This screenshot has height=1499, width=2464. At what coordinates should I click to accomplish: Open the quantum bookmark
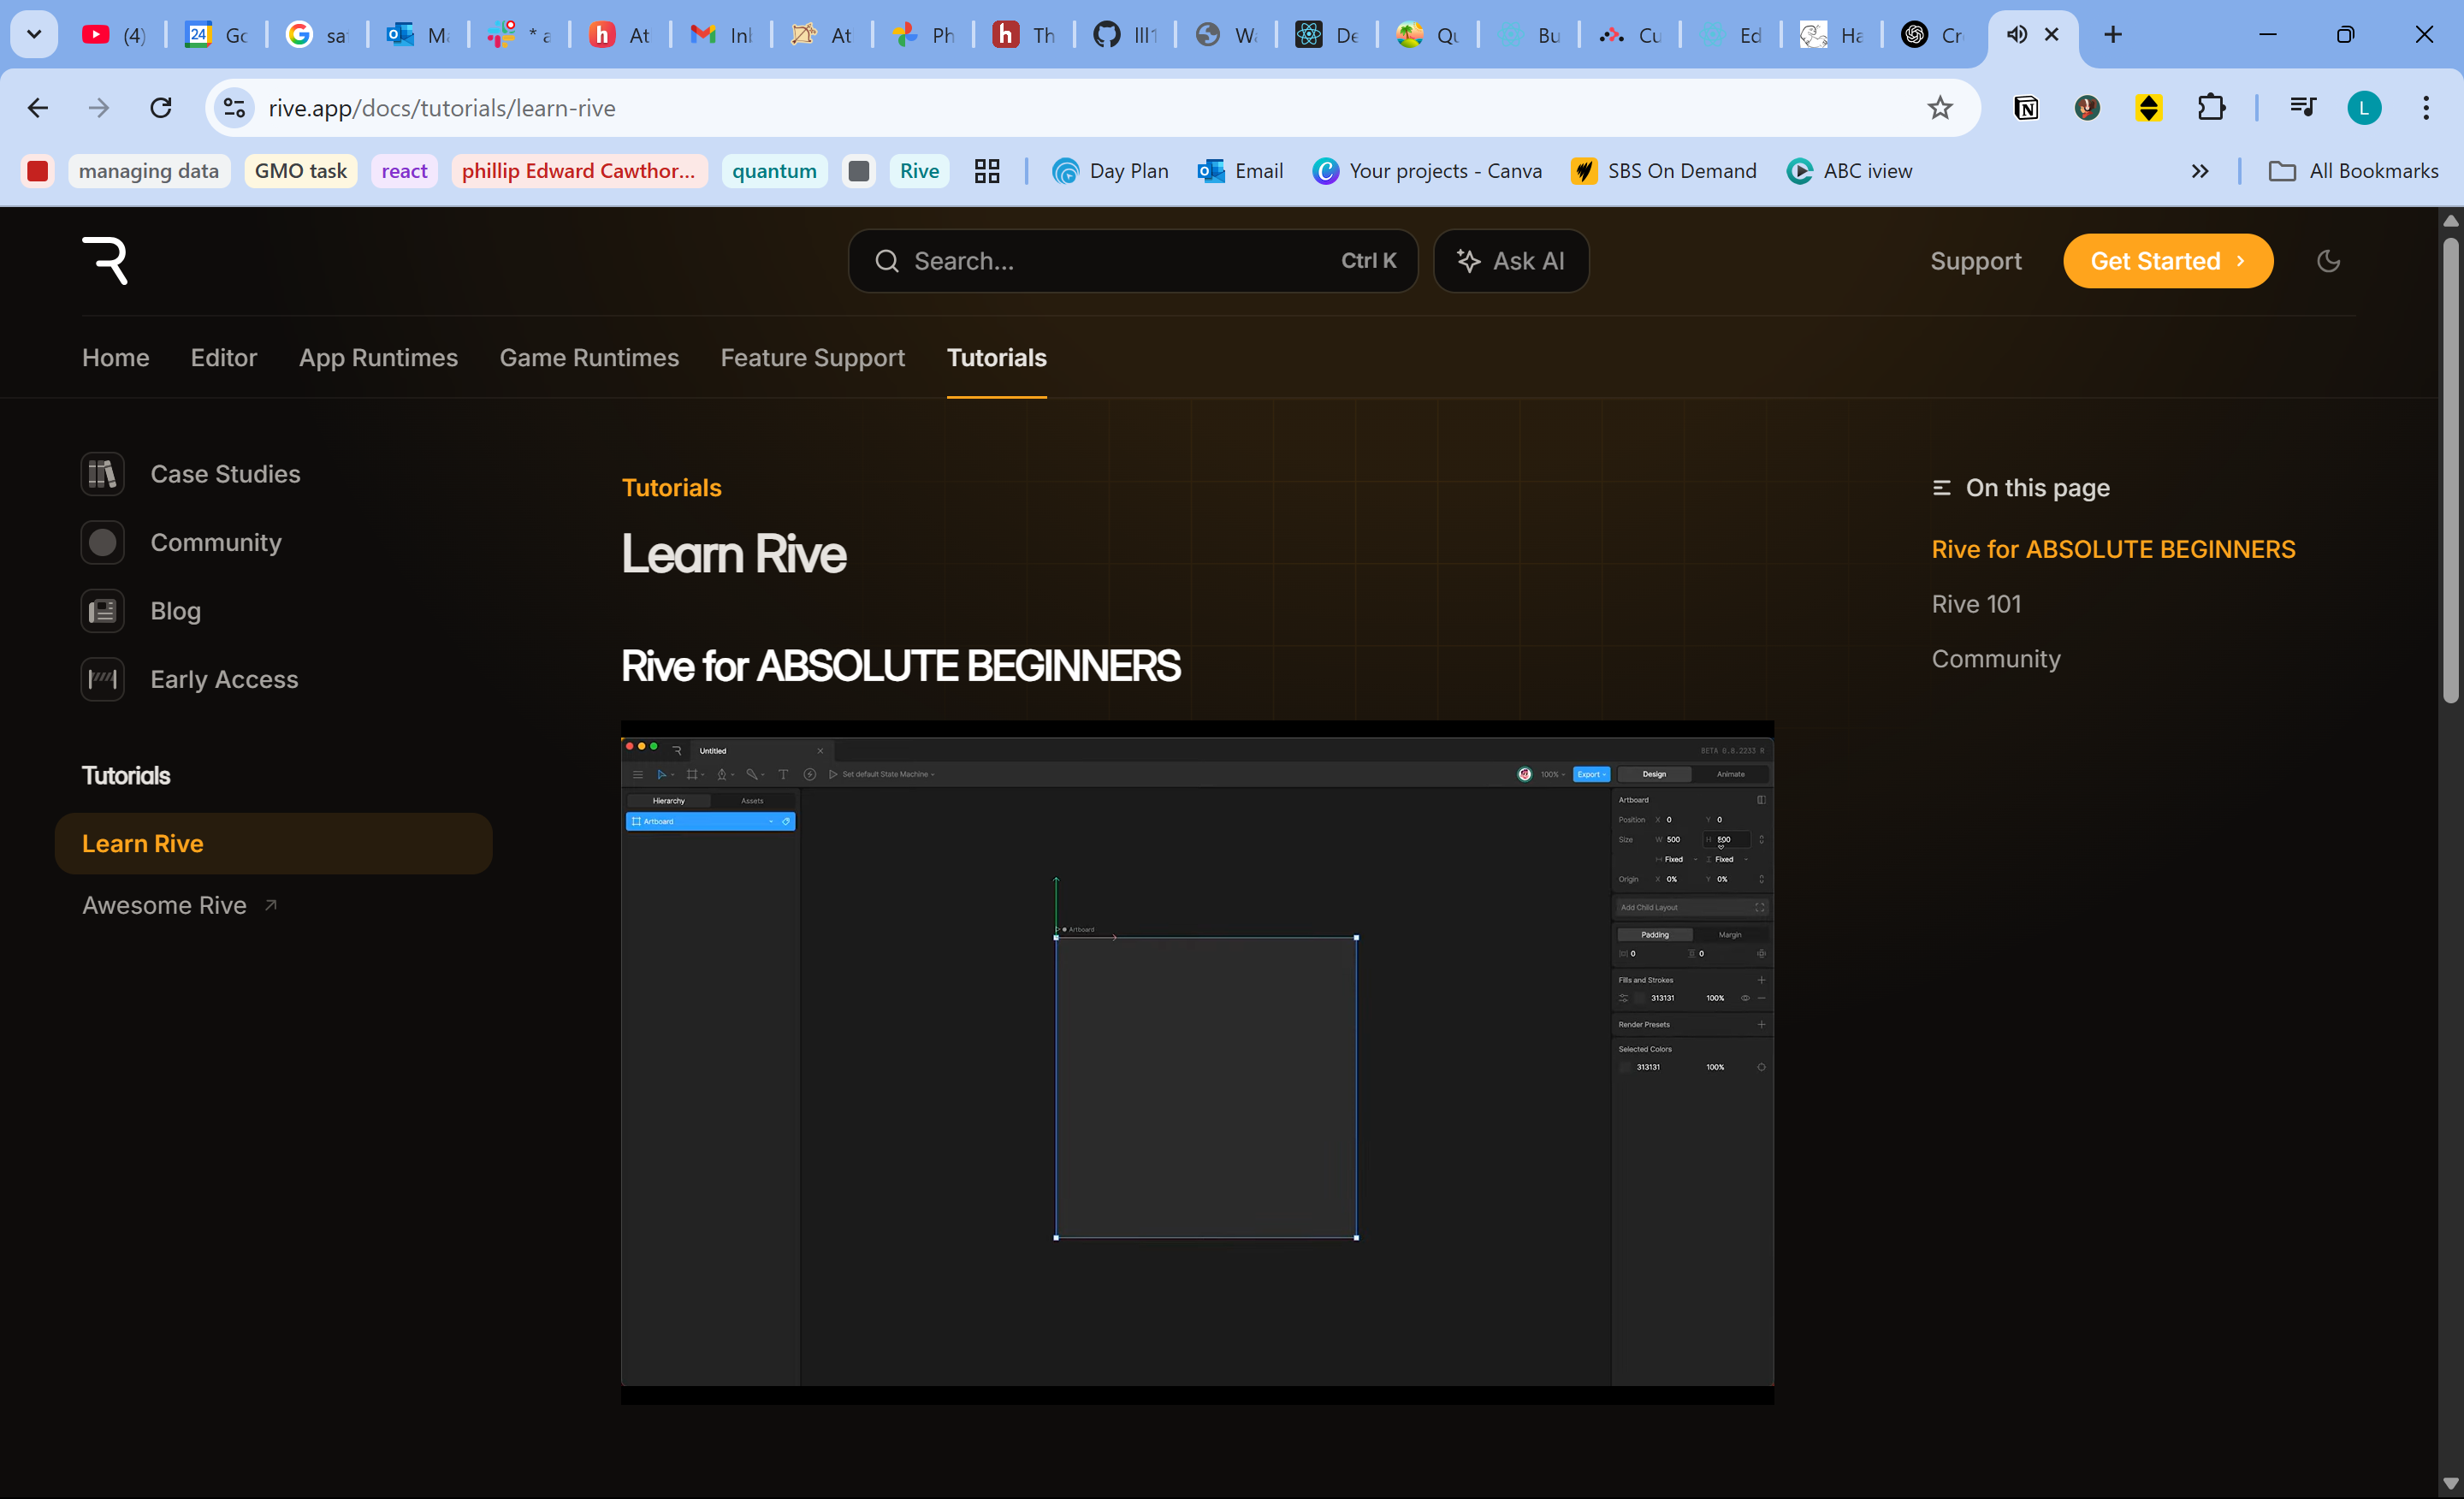coord(774,171)
